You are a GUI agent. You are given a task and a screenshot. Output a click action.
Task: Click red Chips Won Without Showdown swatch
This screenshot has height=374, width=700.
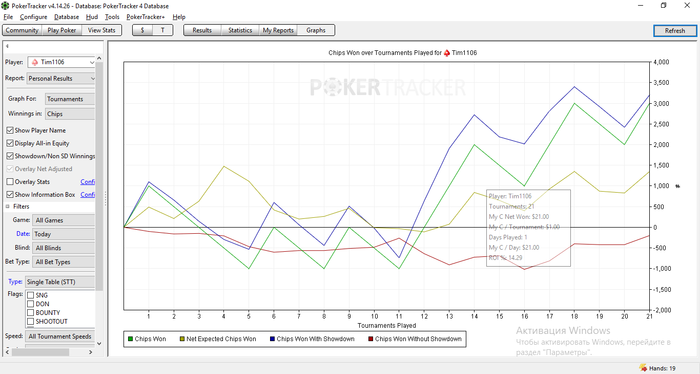pyautogui.click(x=371, y=339)
